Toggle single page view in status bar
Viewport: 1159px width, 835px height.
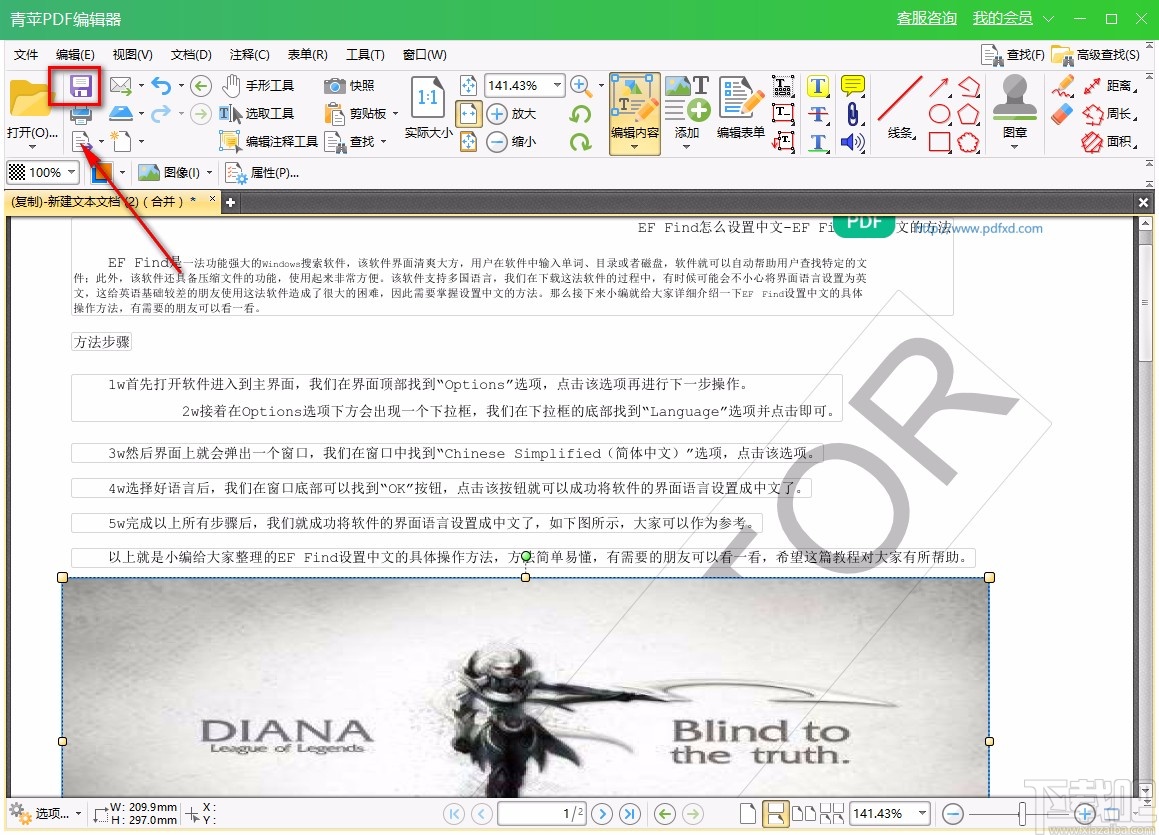748,813
